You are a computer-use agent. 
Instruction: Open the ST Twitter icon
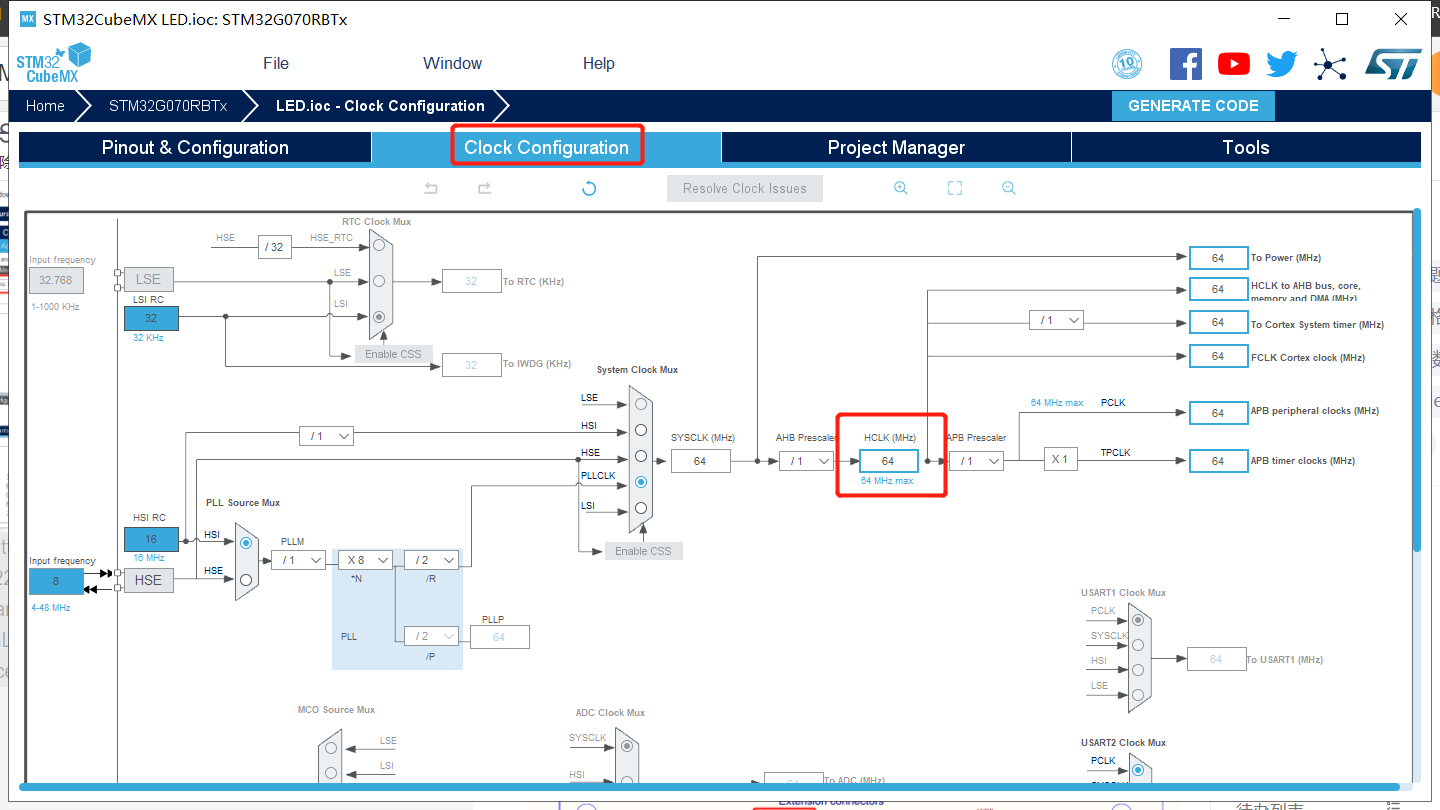point(1281,64)
